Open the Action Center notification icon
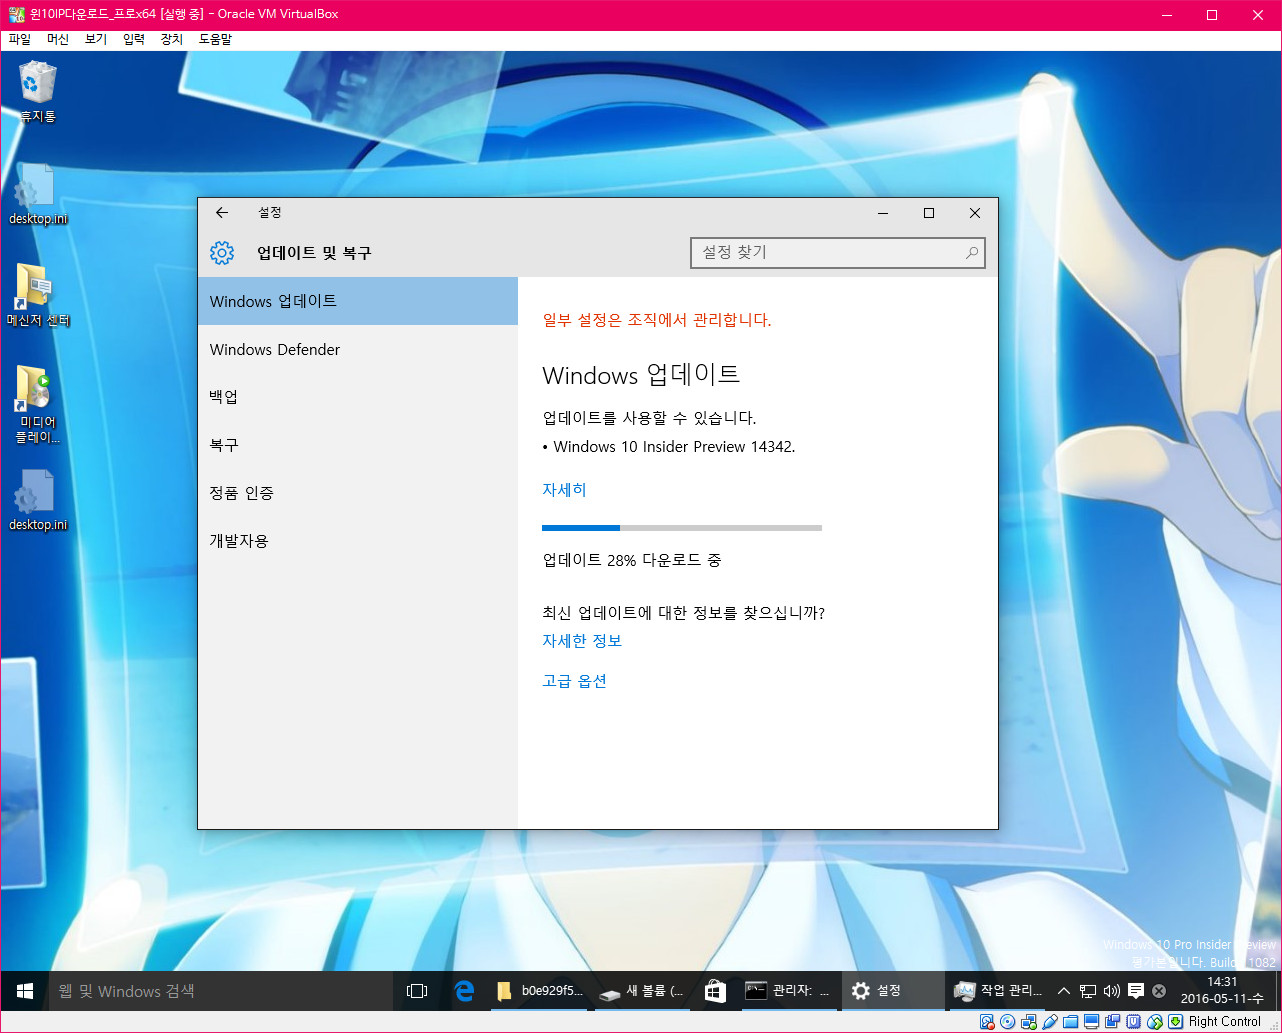 pos(1136,991)
